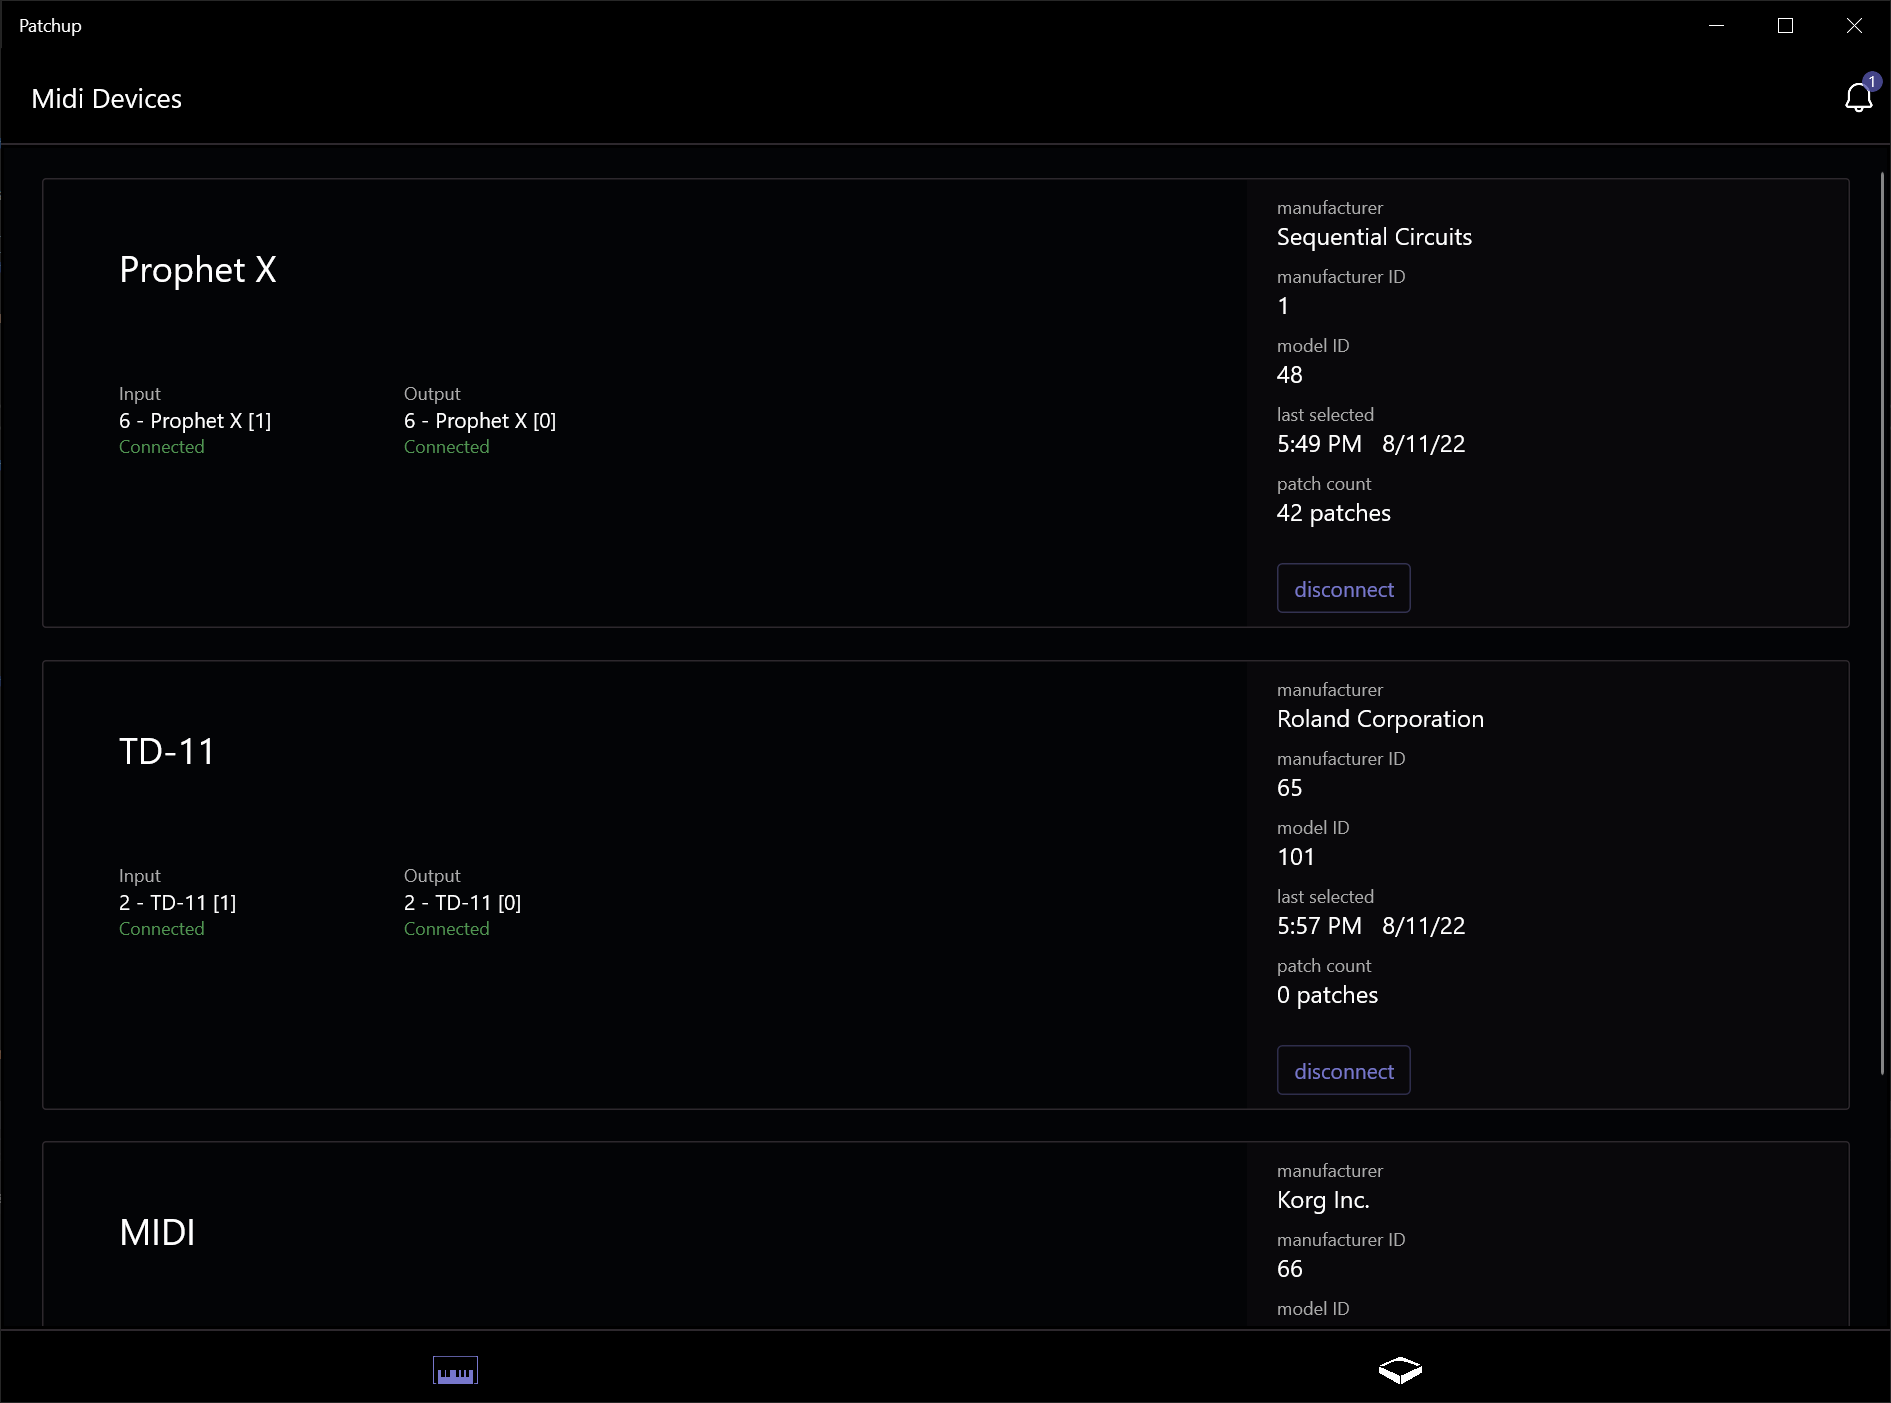The height and width of the screenshot is (1403, 1891).
Task: Click the Patchup window title
Action: pyautogui.click(x=50, y=26)
